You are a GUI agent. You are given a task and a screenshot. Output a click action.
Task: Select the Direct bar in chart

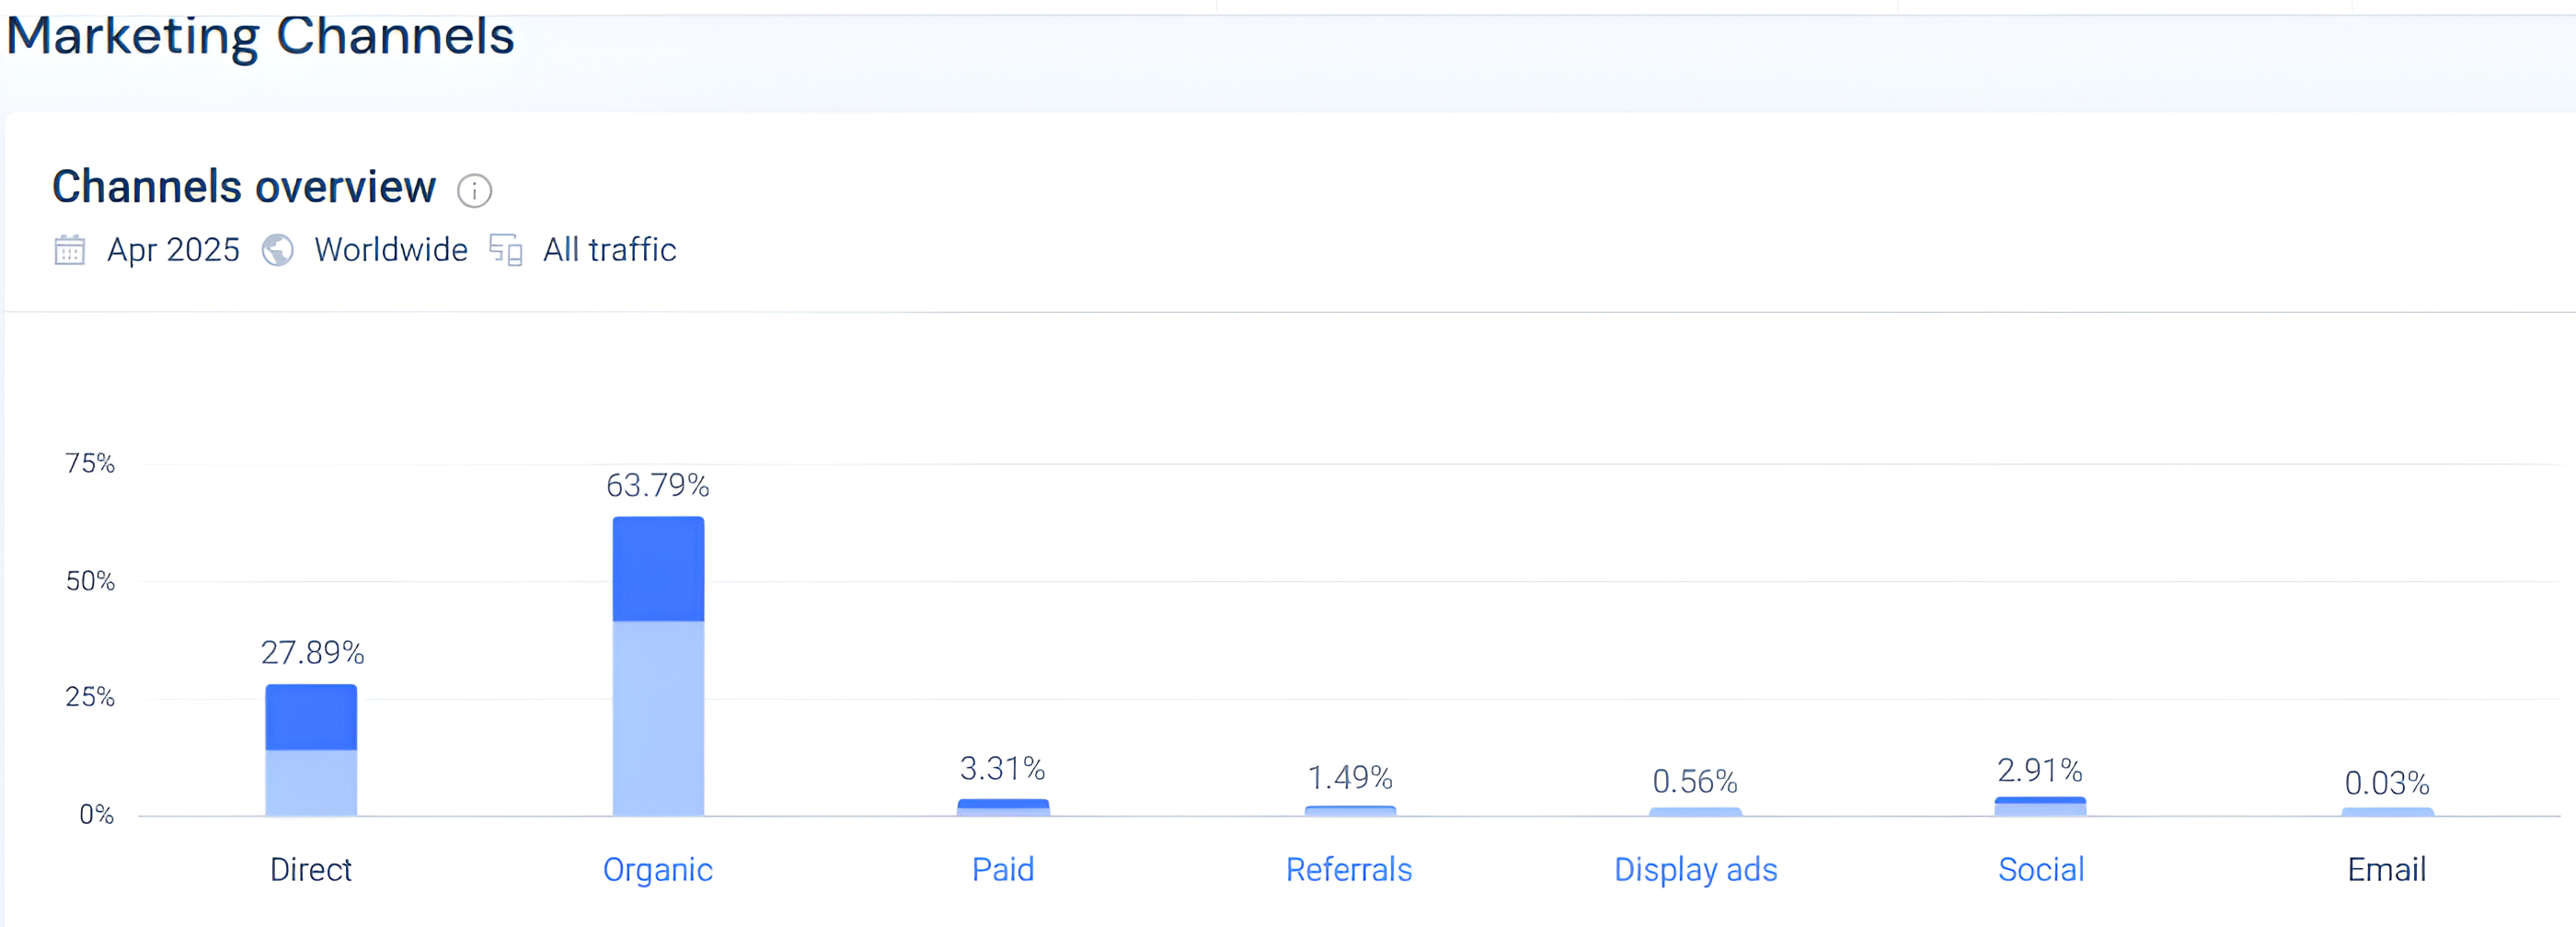(311, 750)
